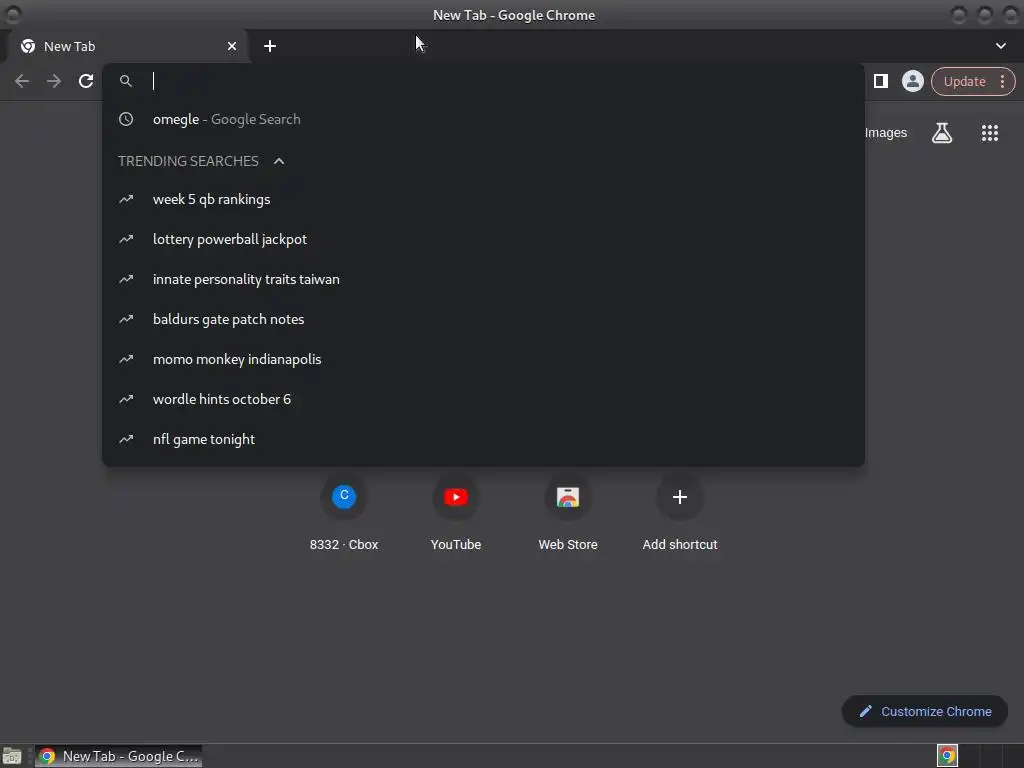Screen dimensions: 1024x768
Task: Select the New Tab - Google Chrome taskbar entry
Action: [119, 756]
